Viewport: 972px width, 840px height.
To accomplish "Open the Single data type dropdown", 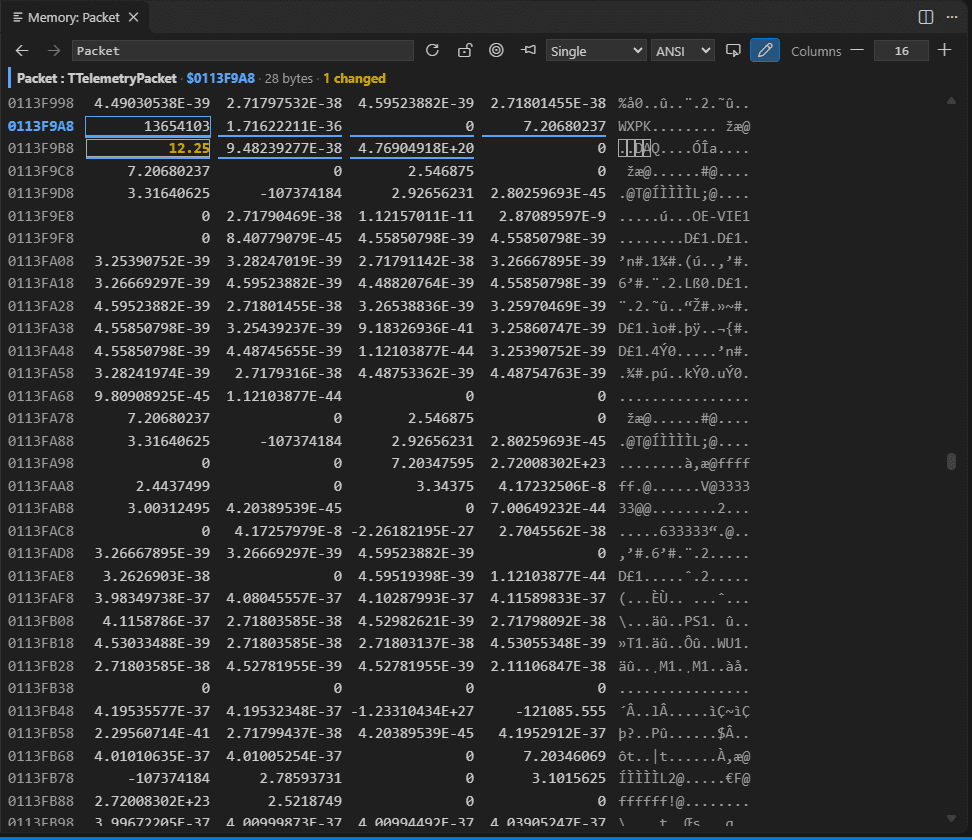I will [595, 51].
